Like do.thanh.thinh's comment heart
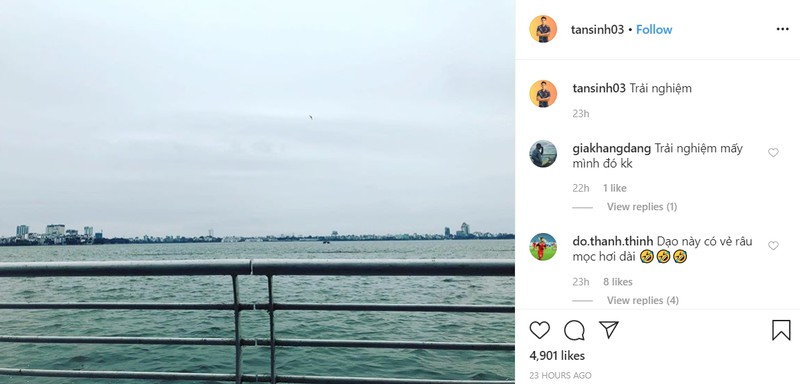This screenshot has width=800, height=384. 773,246
